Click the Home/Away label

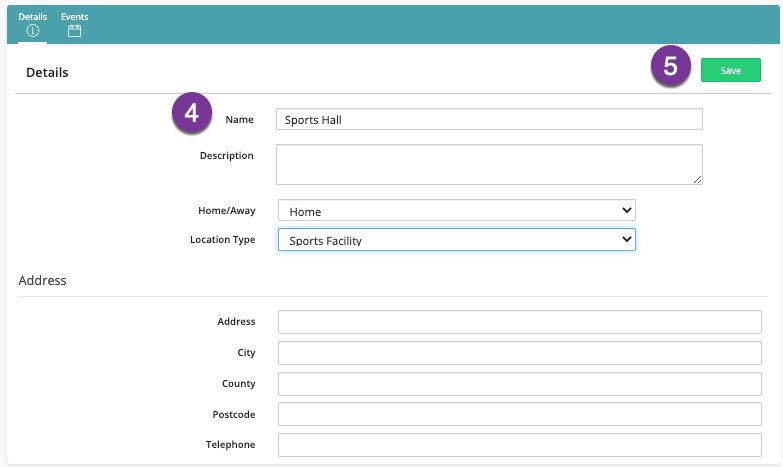pos(227,211)
